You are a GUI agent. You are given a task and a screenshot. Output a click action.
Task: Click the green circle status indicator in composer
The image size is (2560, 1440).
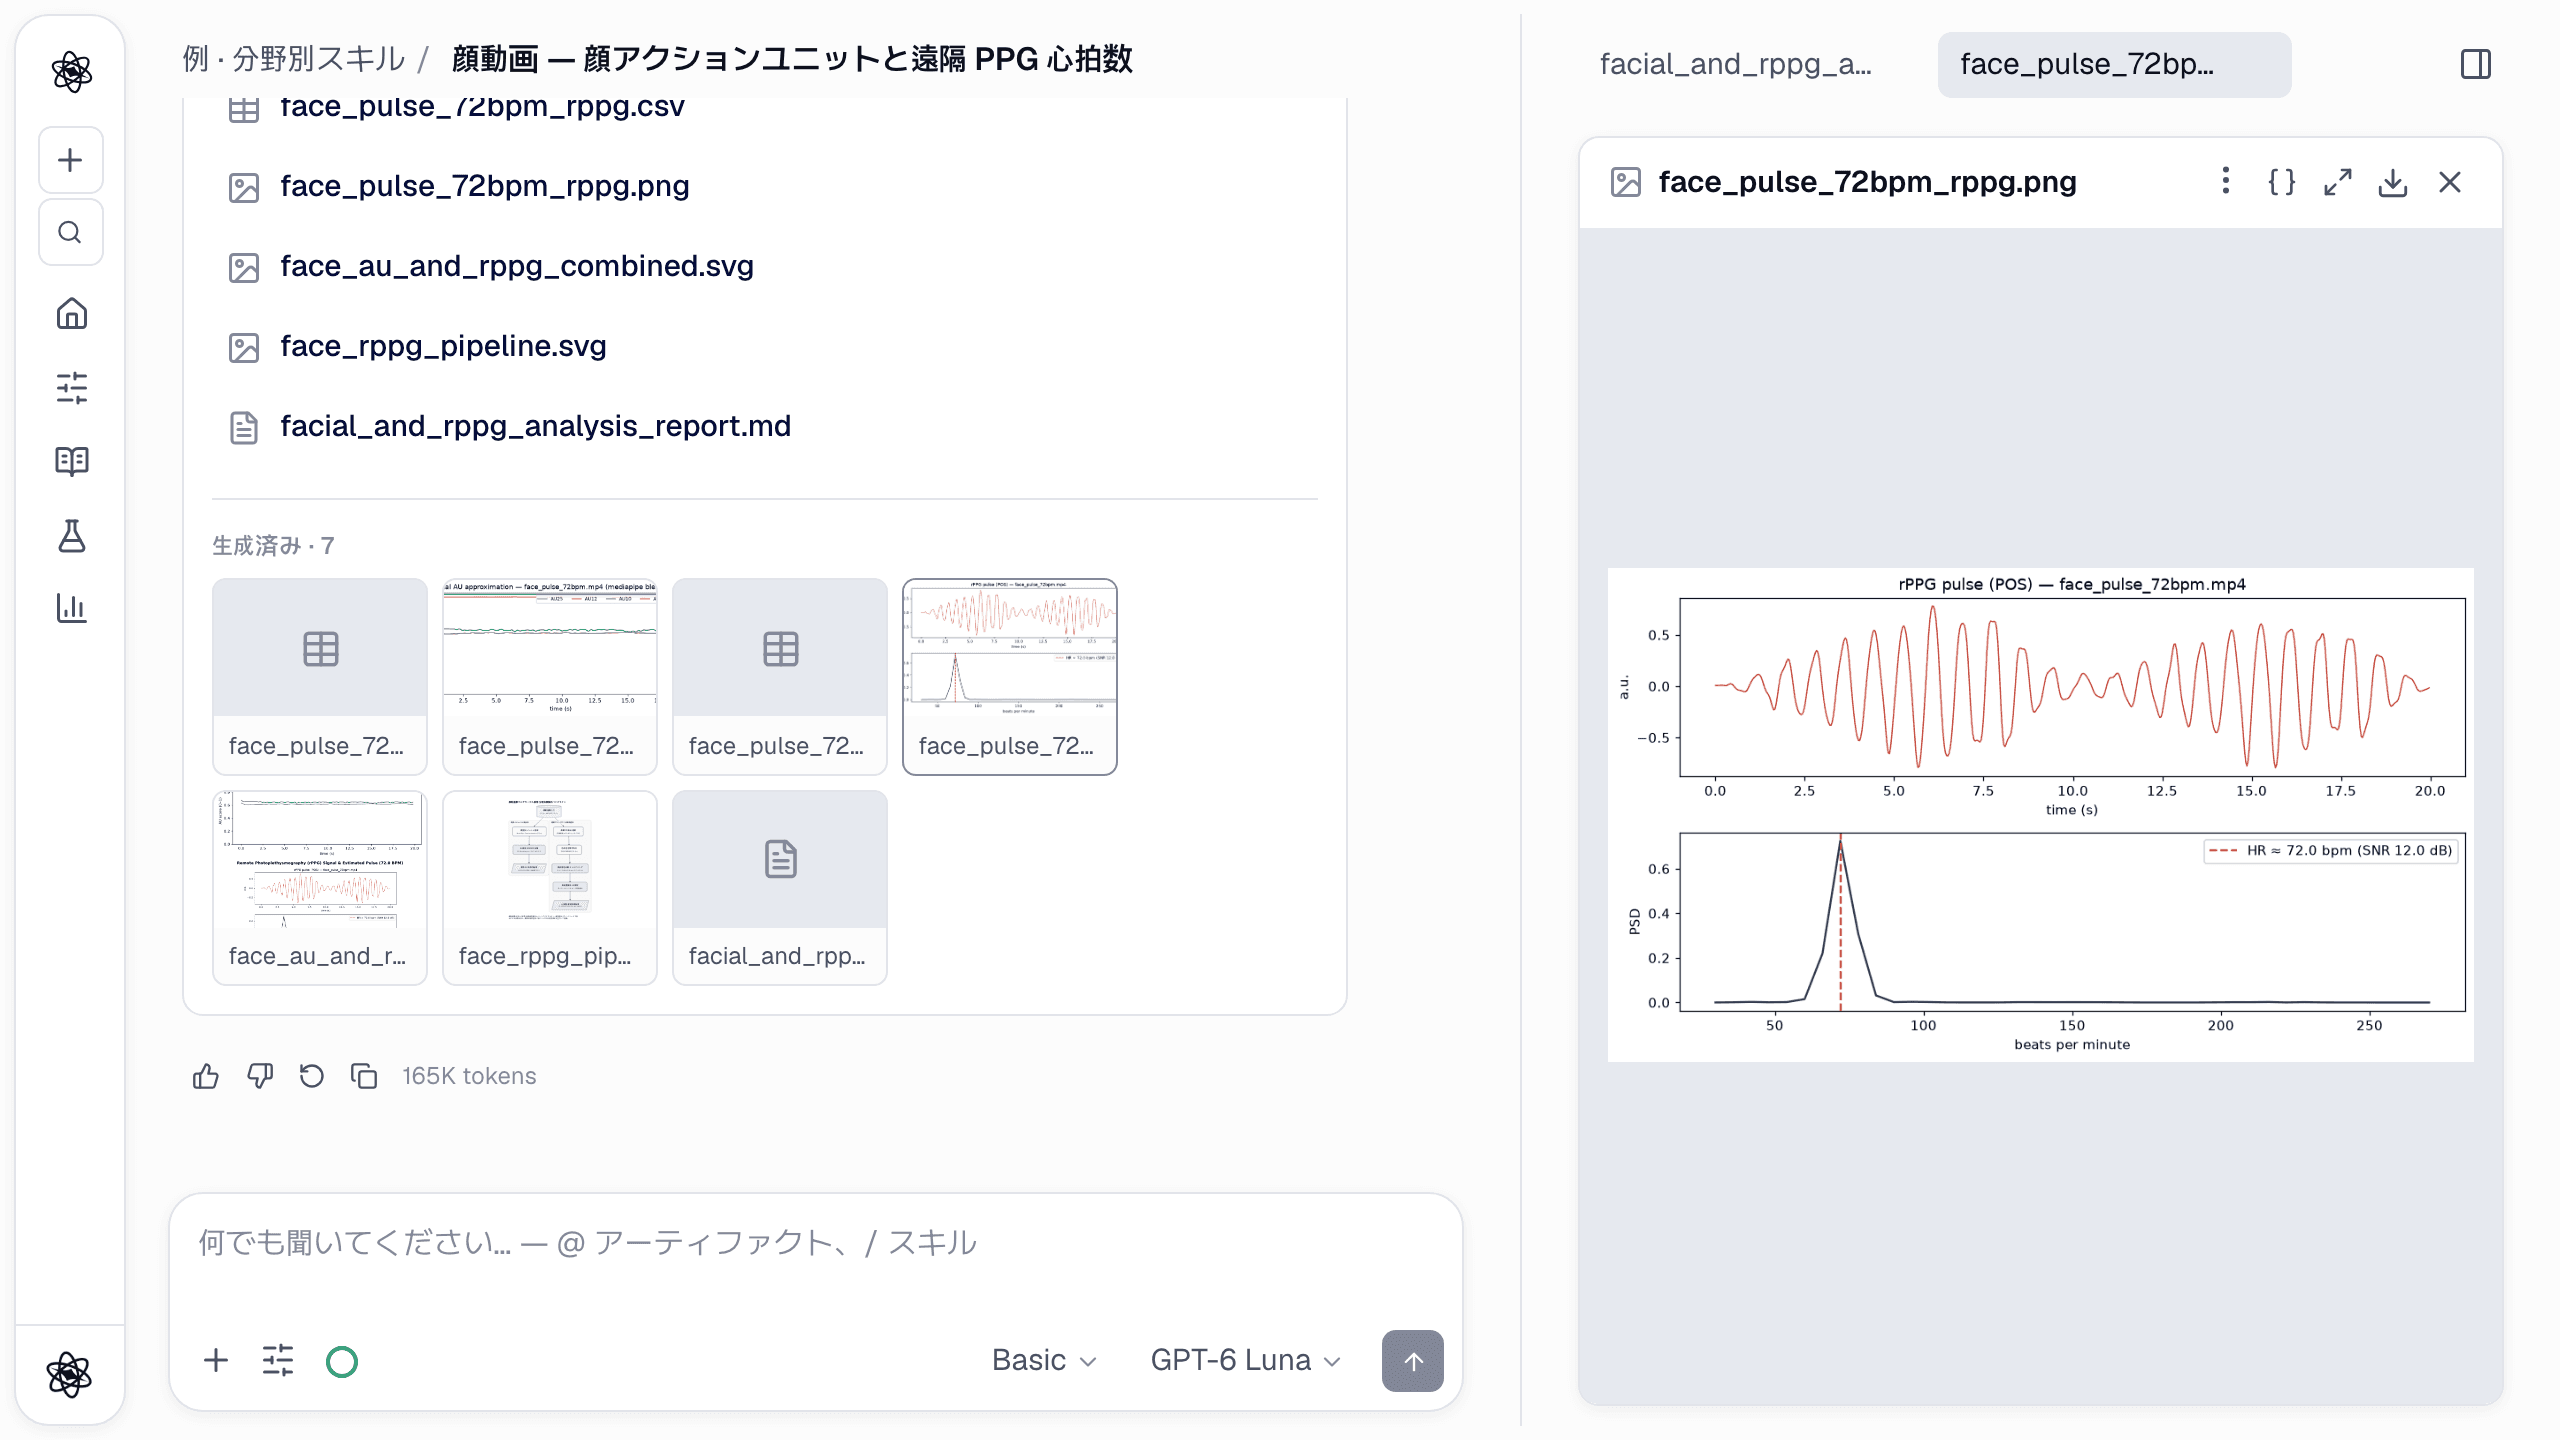tap(342, 1361)
